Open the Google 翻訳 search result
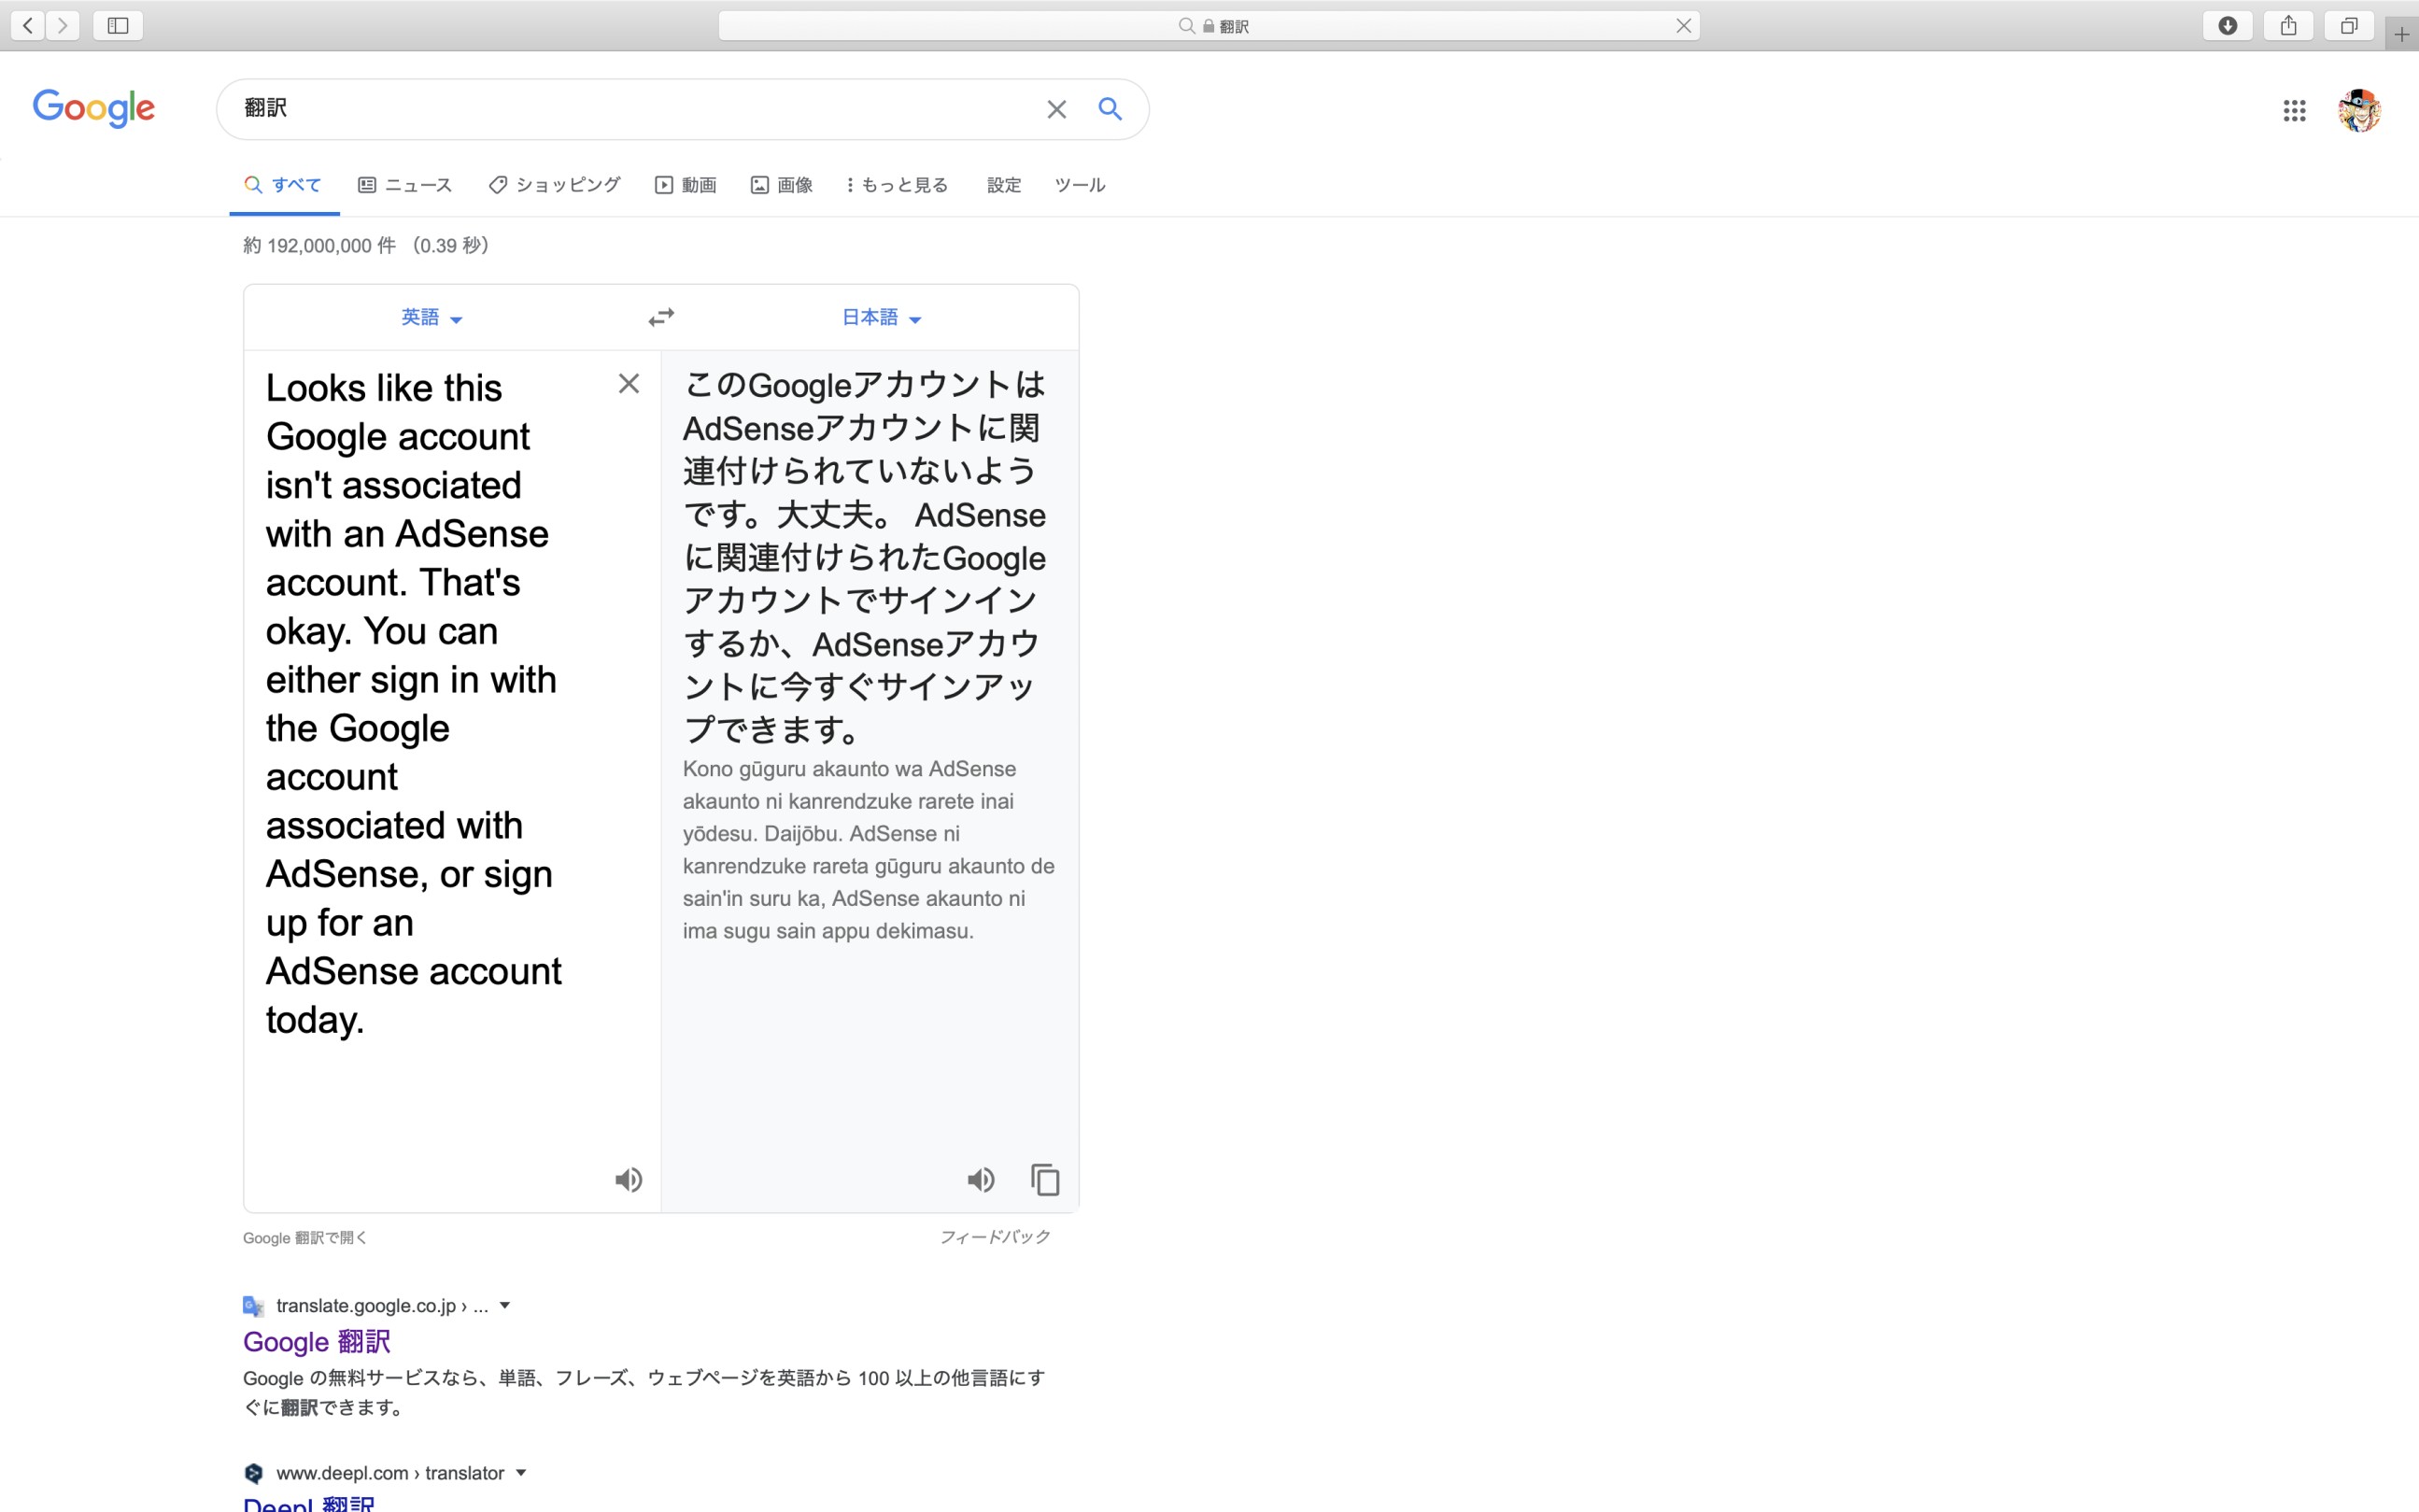This screenshot has height=1512, width=2419. click(x=316, y=1342)
